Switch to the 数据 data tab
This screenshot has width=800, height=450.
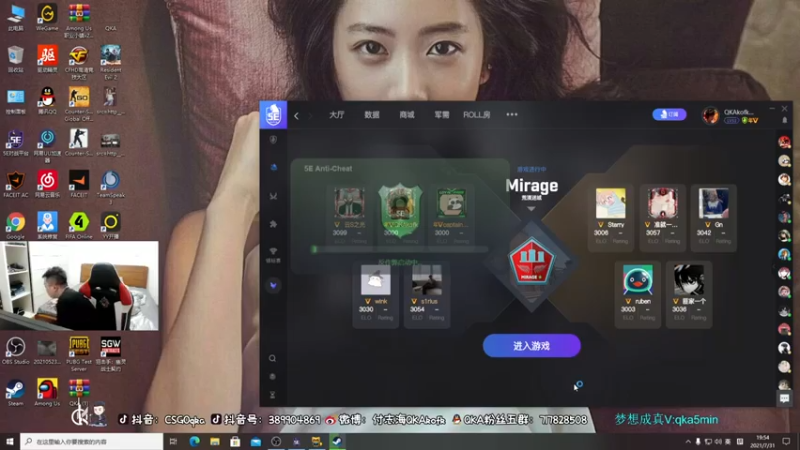(372, 115)
